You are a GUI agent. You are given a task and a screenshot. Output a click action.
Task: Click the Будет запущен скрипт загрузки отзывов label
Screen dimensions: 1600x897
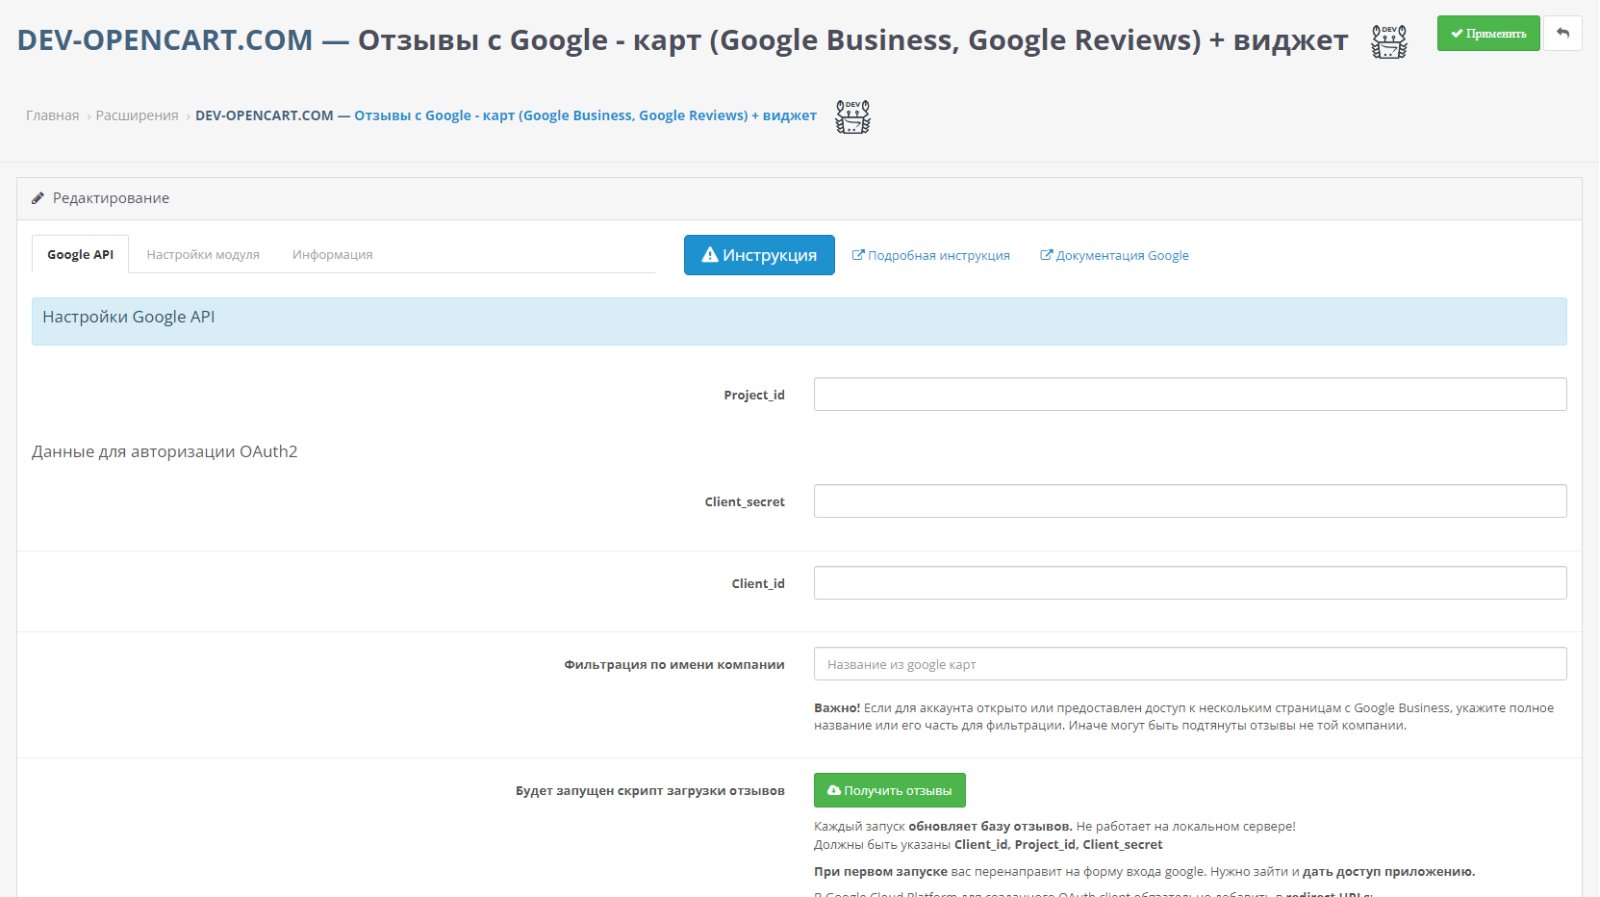(x=650, y=791)
